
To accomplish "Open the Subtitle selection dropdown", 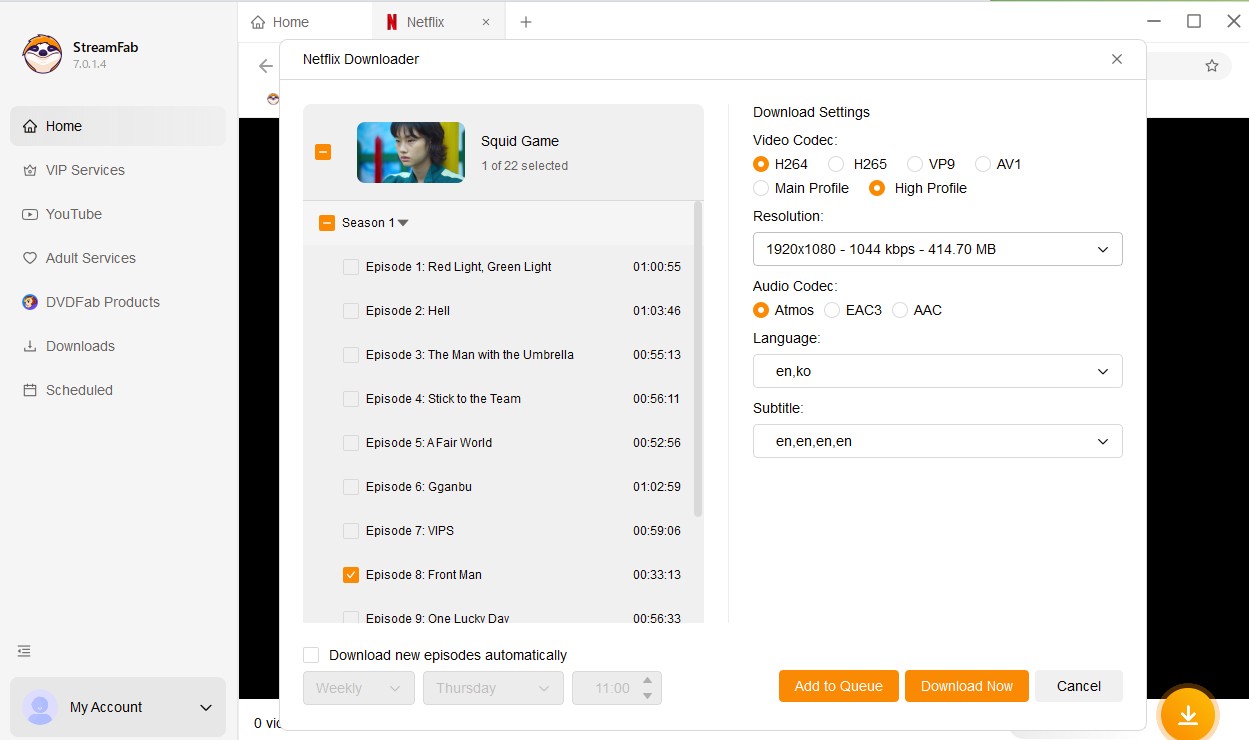I will [937, 441].
